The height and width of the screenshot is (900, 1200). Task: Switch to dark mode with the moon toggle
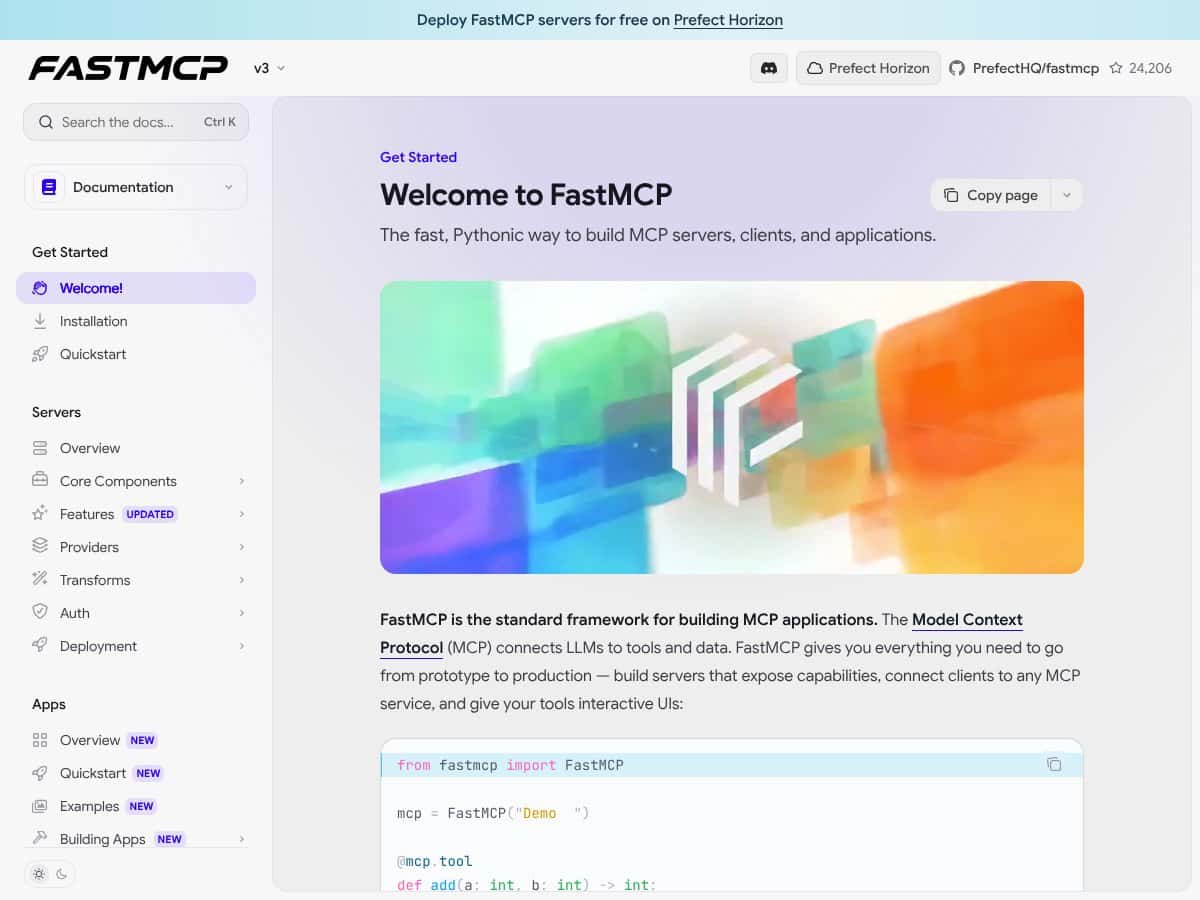click(x=62, y=873)
